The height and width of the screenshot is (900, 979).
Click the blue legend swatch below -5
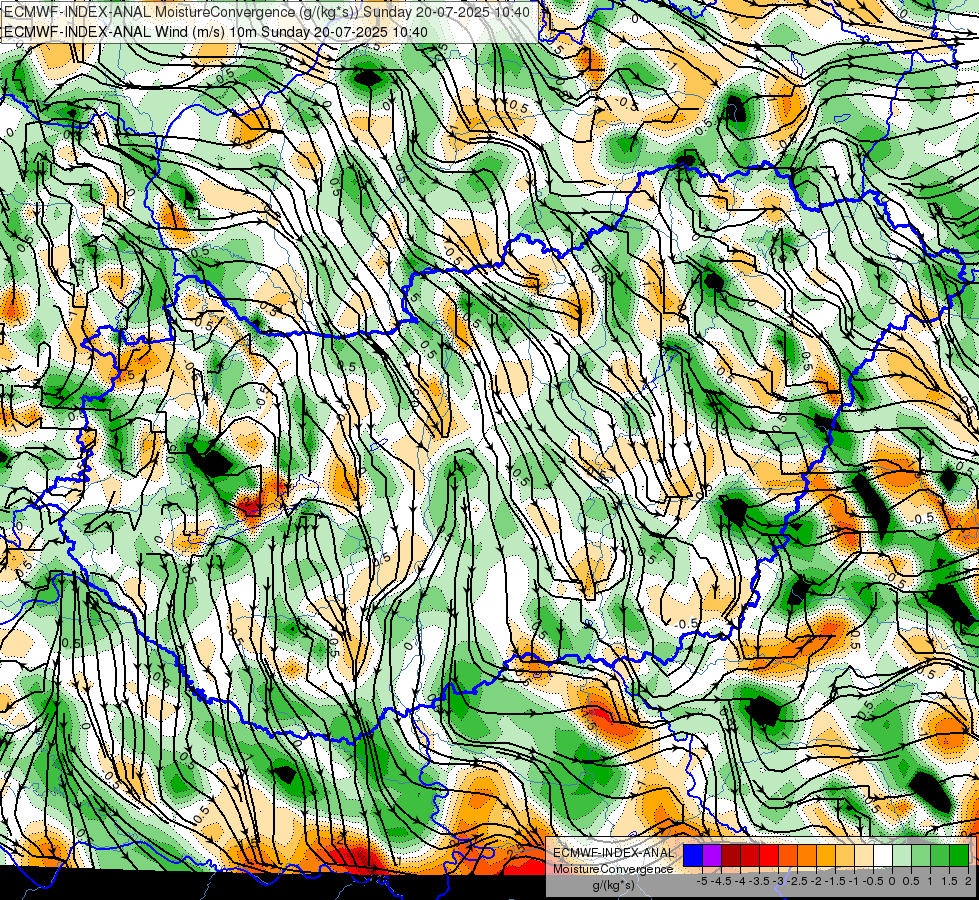(693, 855)
